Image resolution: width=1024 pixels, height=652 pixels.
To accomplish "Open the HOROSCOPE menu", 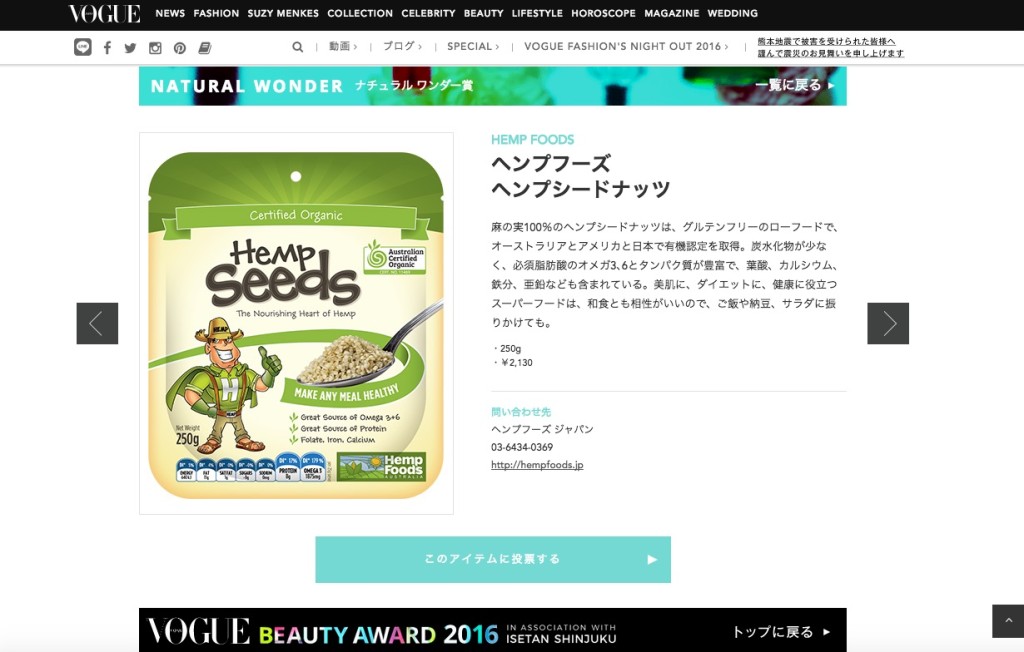I will 603,13.
